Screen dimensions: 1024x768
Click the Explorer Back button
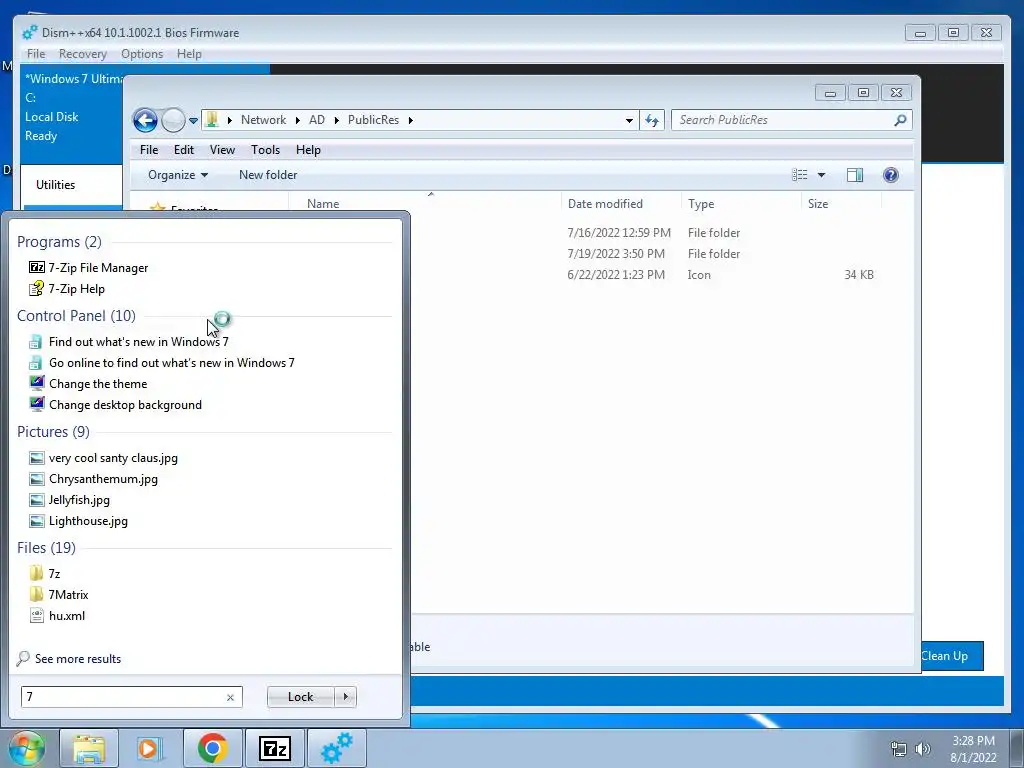pos(145,120)
